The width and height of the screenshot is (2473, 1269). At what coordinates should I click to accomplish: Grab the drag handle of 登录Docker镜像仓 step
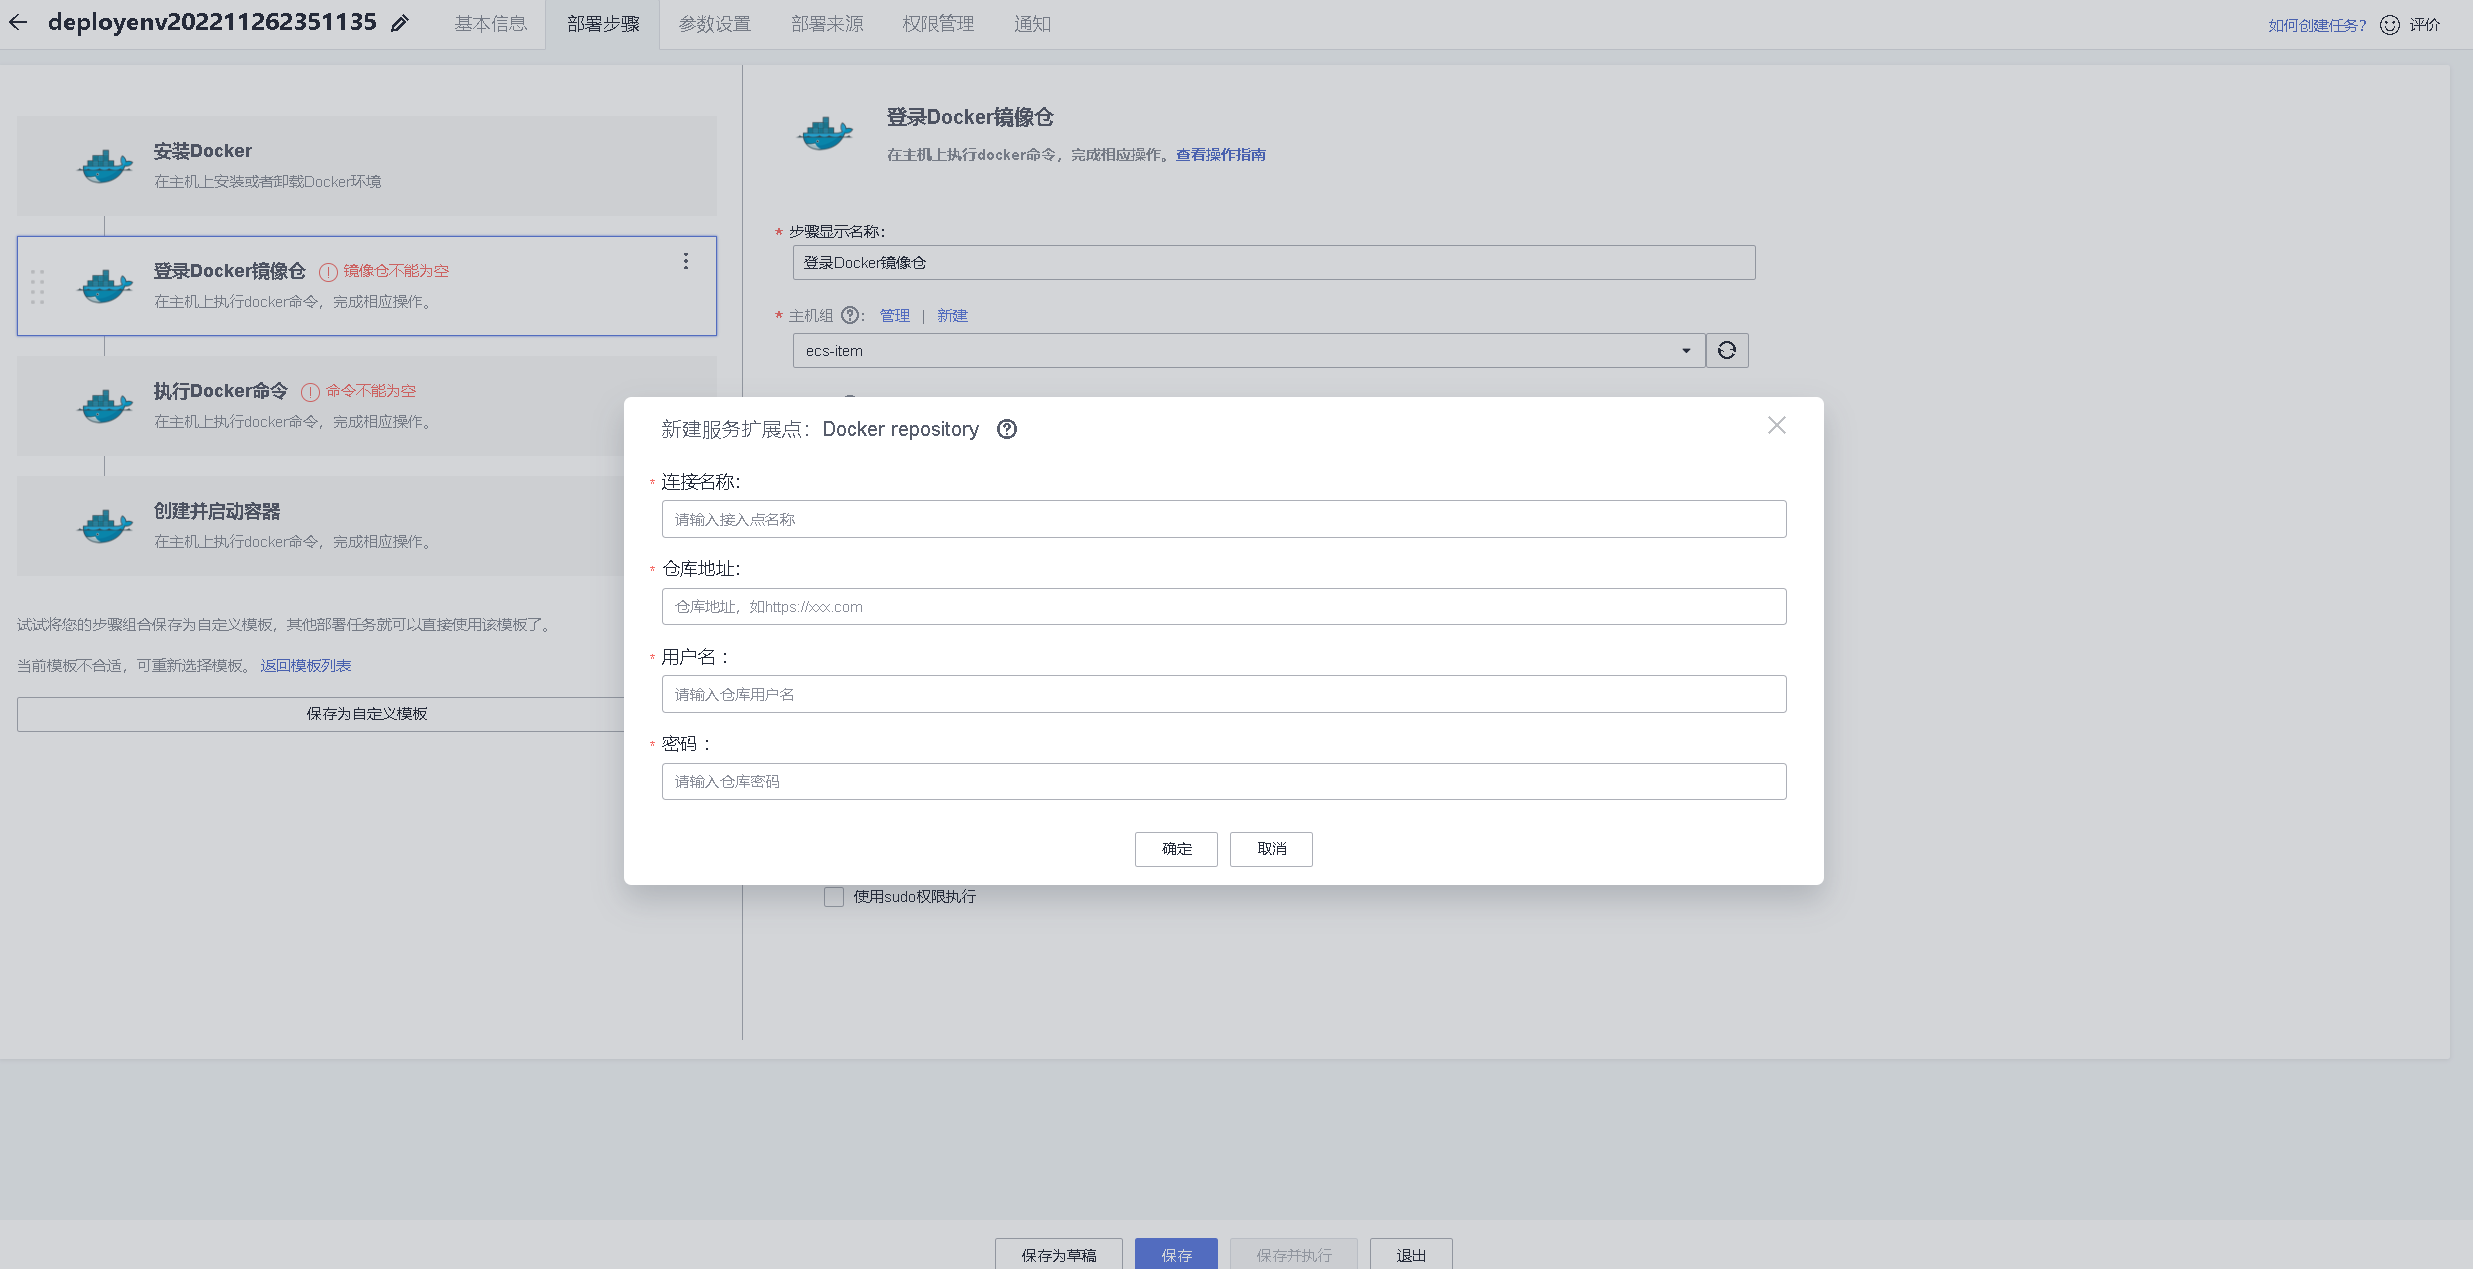(x=39, y=287)
